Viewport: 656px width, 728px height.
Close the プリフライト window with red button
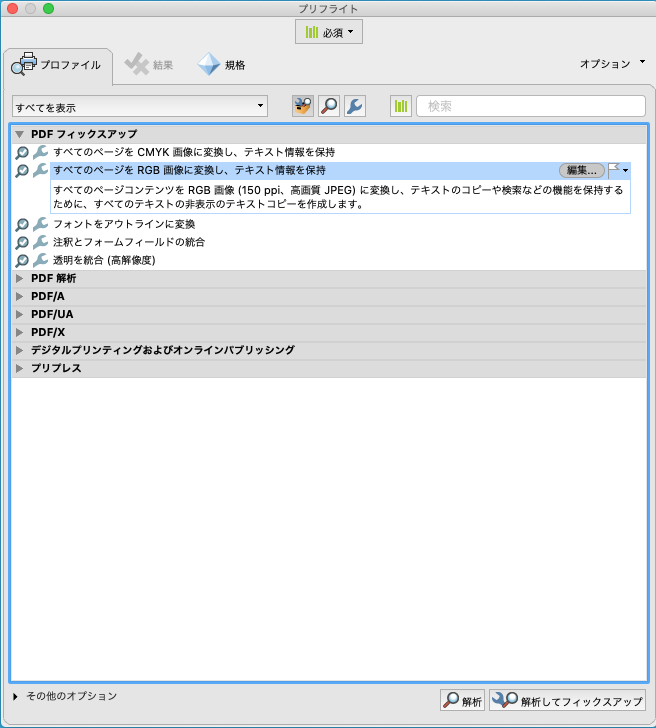pyautogui.click(x=12, y=9)
